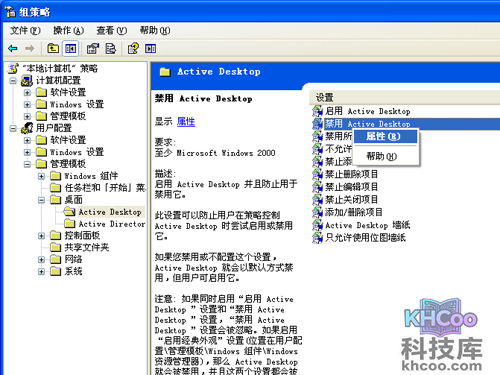Expand the 系统 node

(41, 272)
